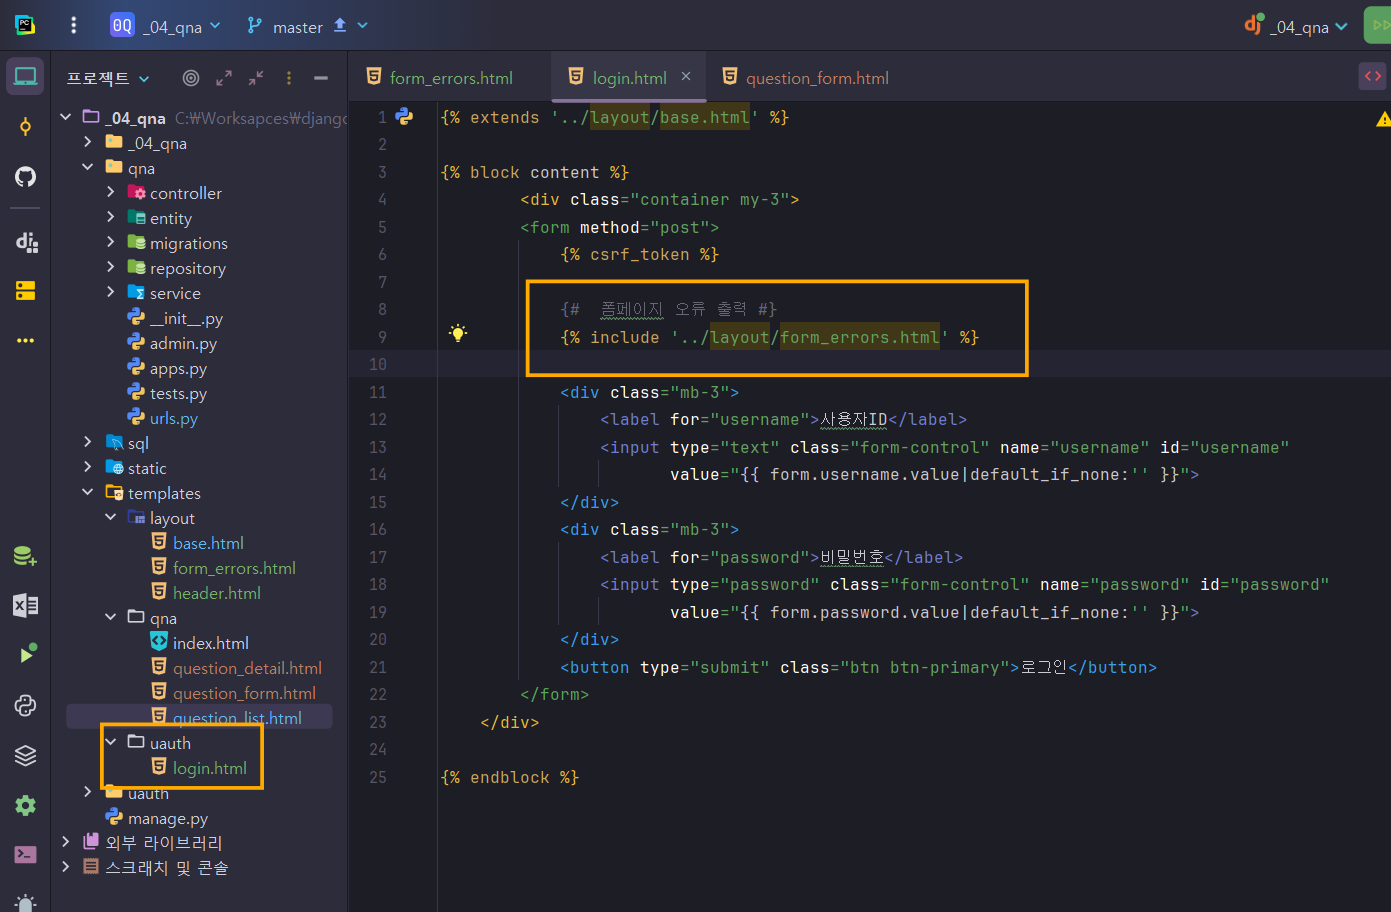
Task: Click the PyCharm logo icon
Action: [x=25, y=25]
